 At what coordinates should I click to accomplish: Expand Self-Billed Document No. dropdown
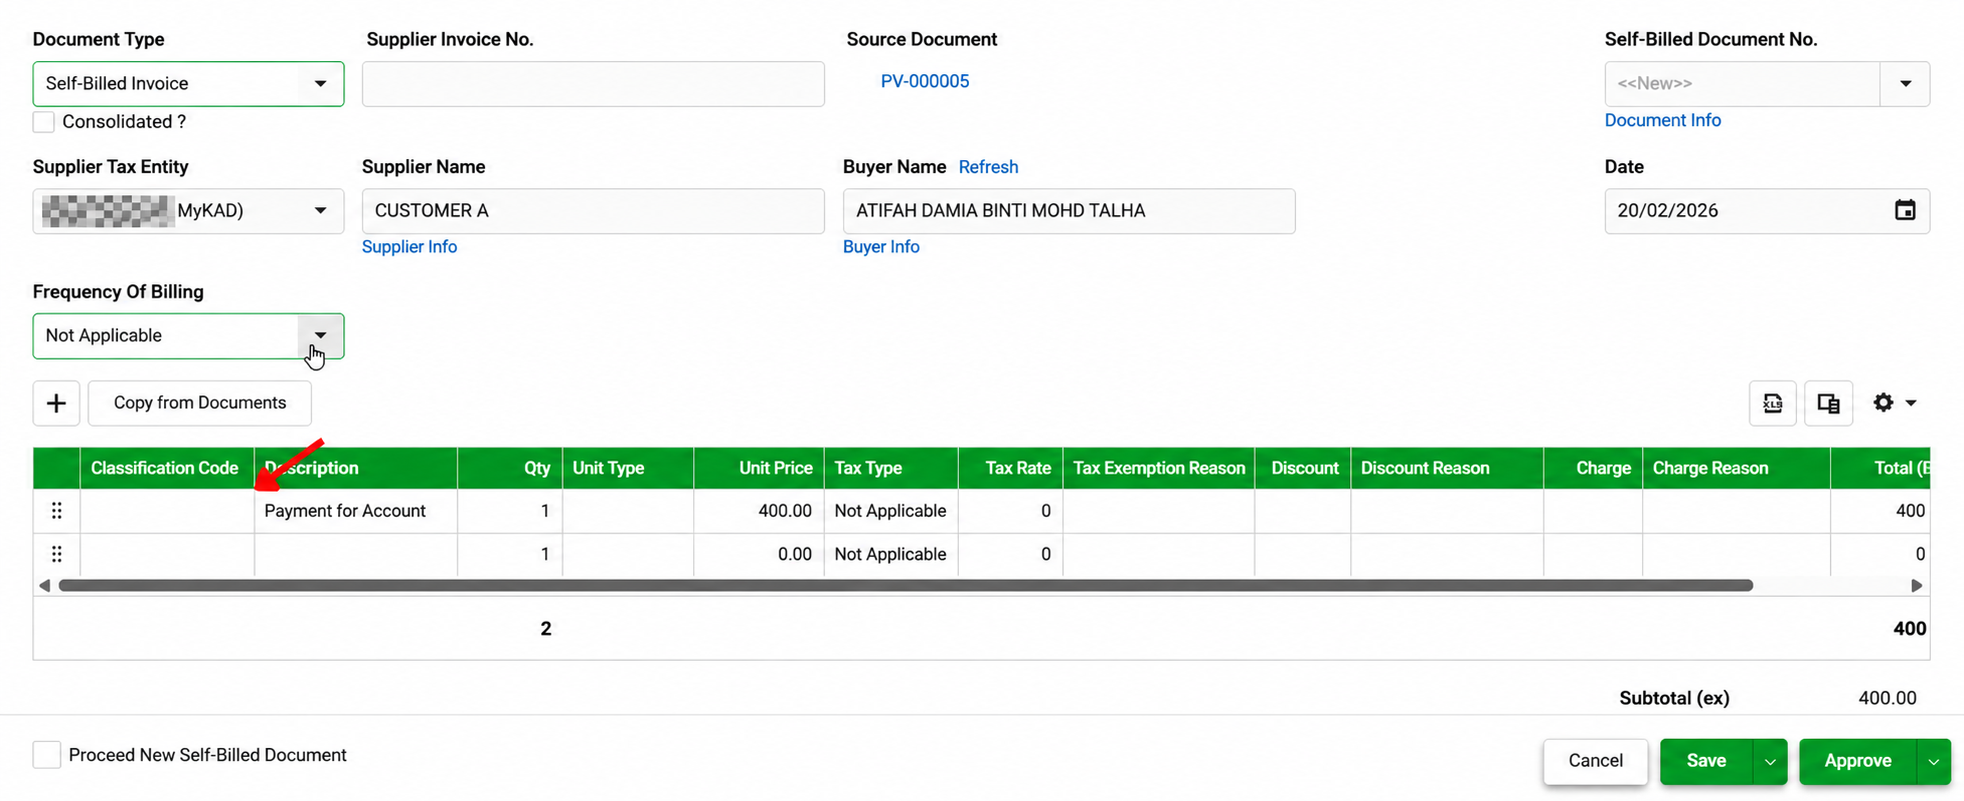click(1905, 84)
